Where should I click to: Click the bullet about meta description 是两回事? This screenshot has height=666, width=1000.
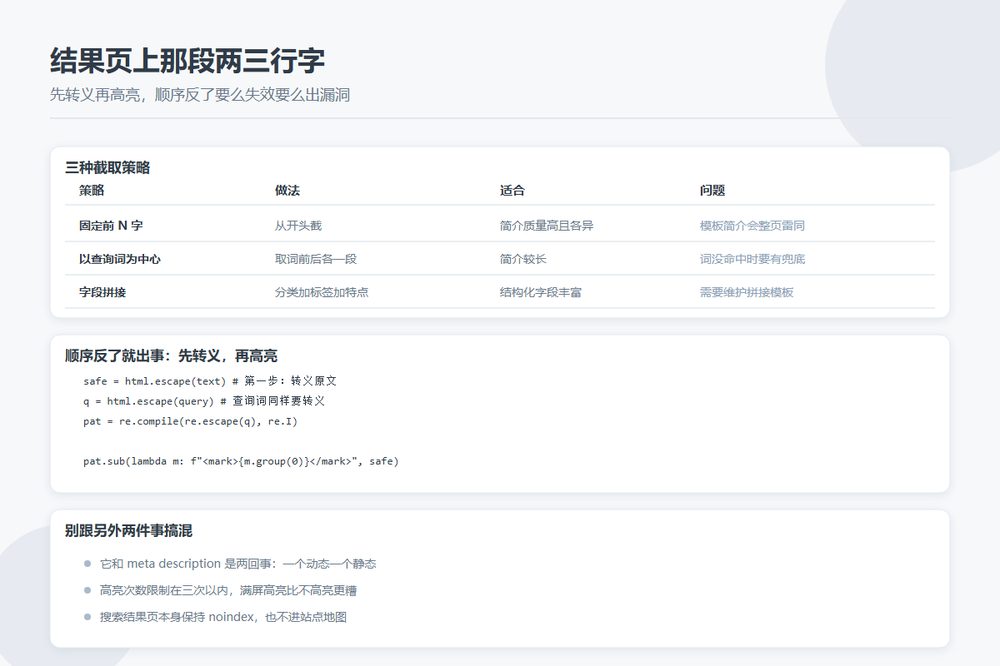(x=238, y=564)
